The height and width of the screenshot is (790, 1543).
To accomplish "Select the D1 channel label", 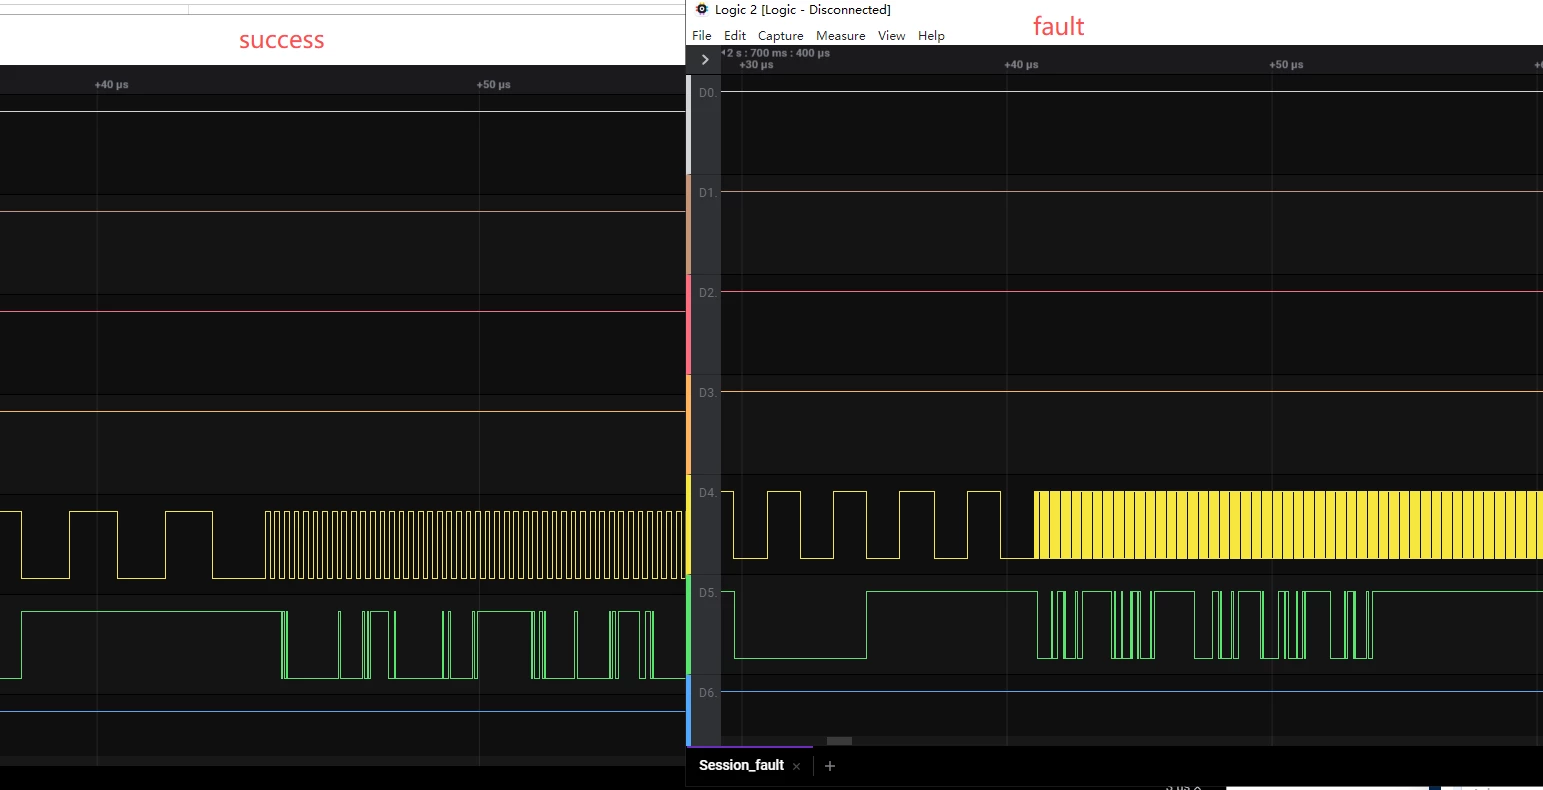I will pyautogui.click(x=707, y=193).
